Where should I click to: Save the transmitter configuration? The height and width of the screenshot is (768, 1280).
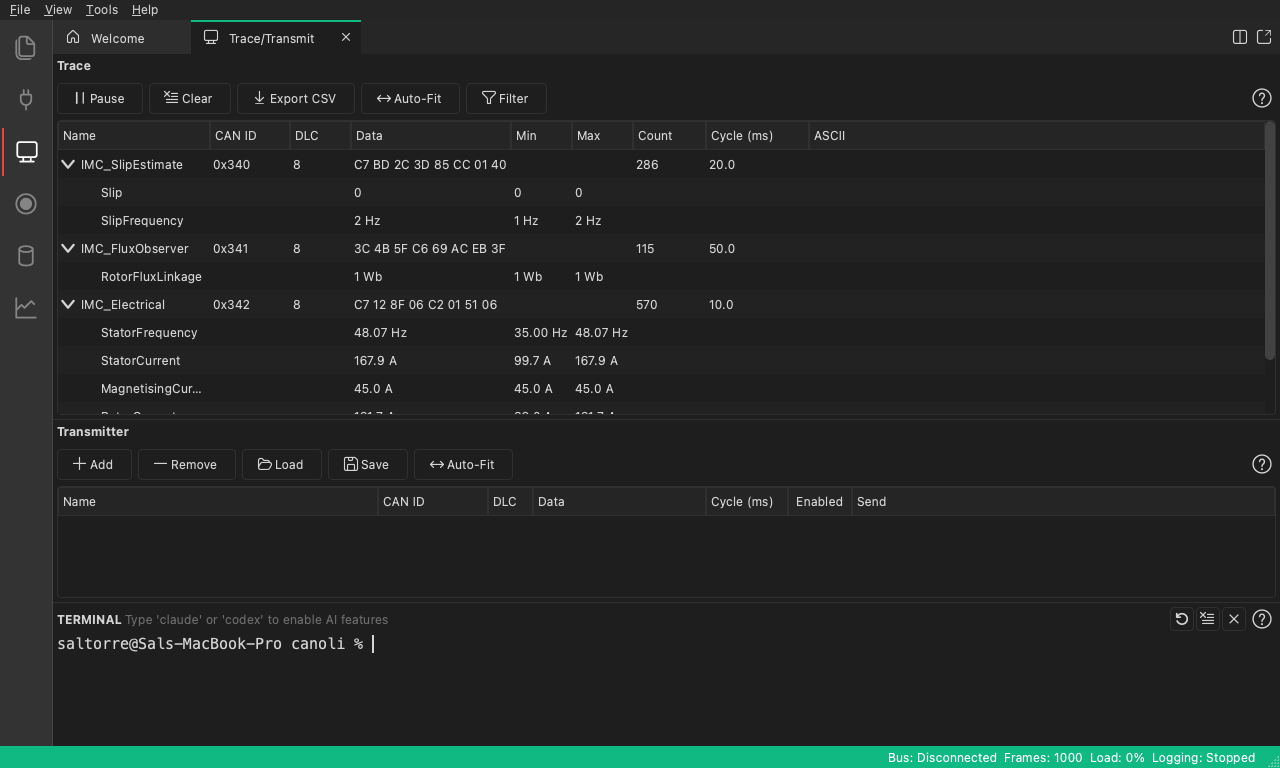367,464
